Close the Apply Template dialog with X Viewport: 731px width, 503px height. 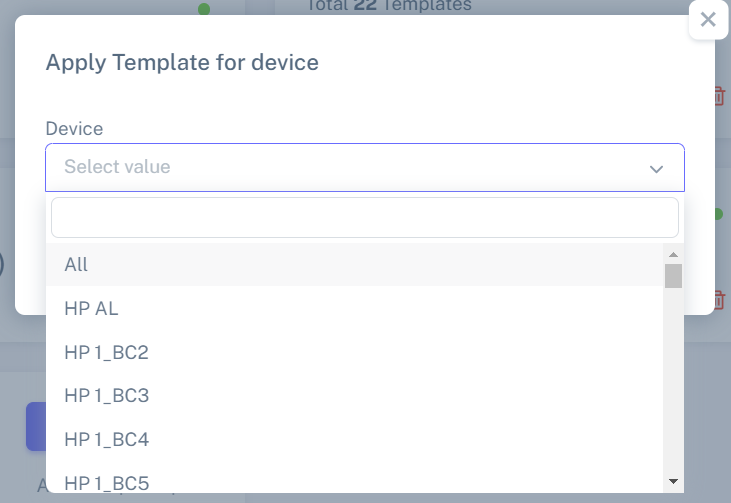coord(708,20)
